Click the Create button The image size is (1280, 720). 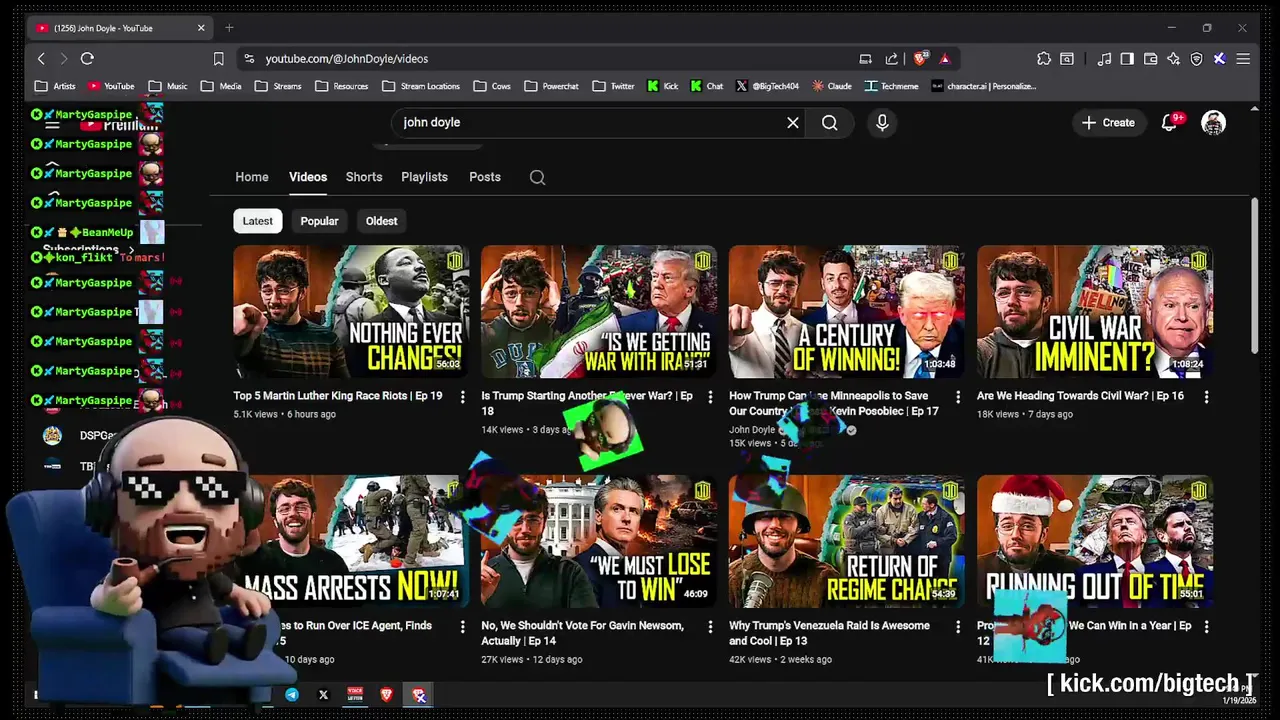1109,122
